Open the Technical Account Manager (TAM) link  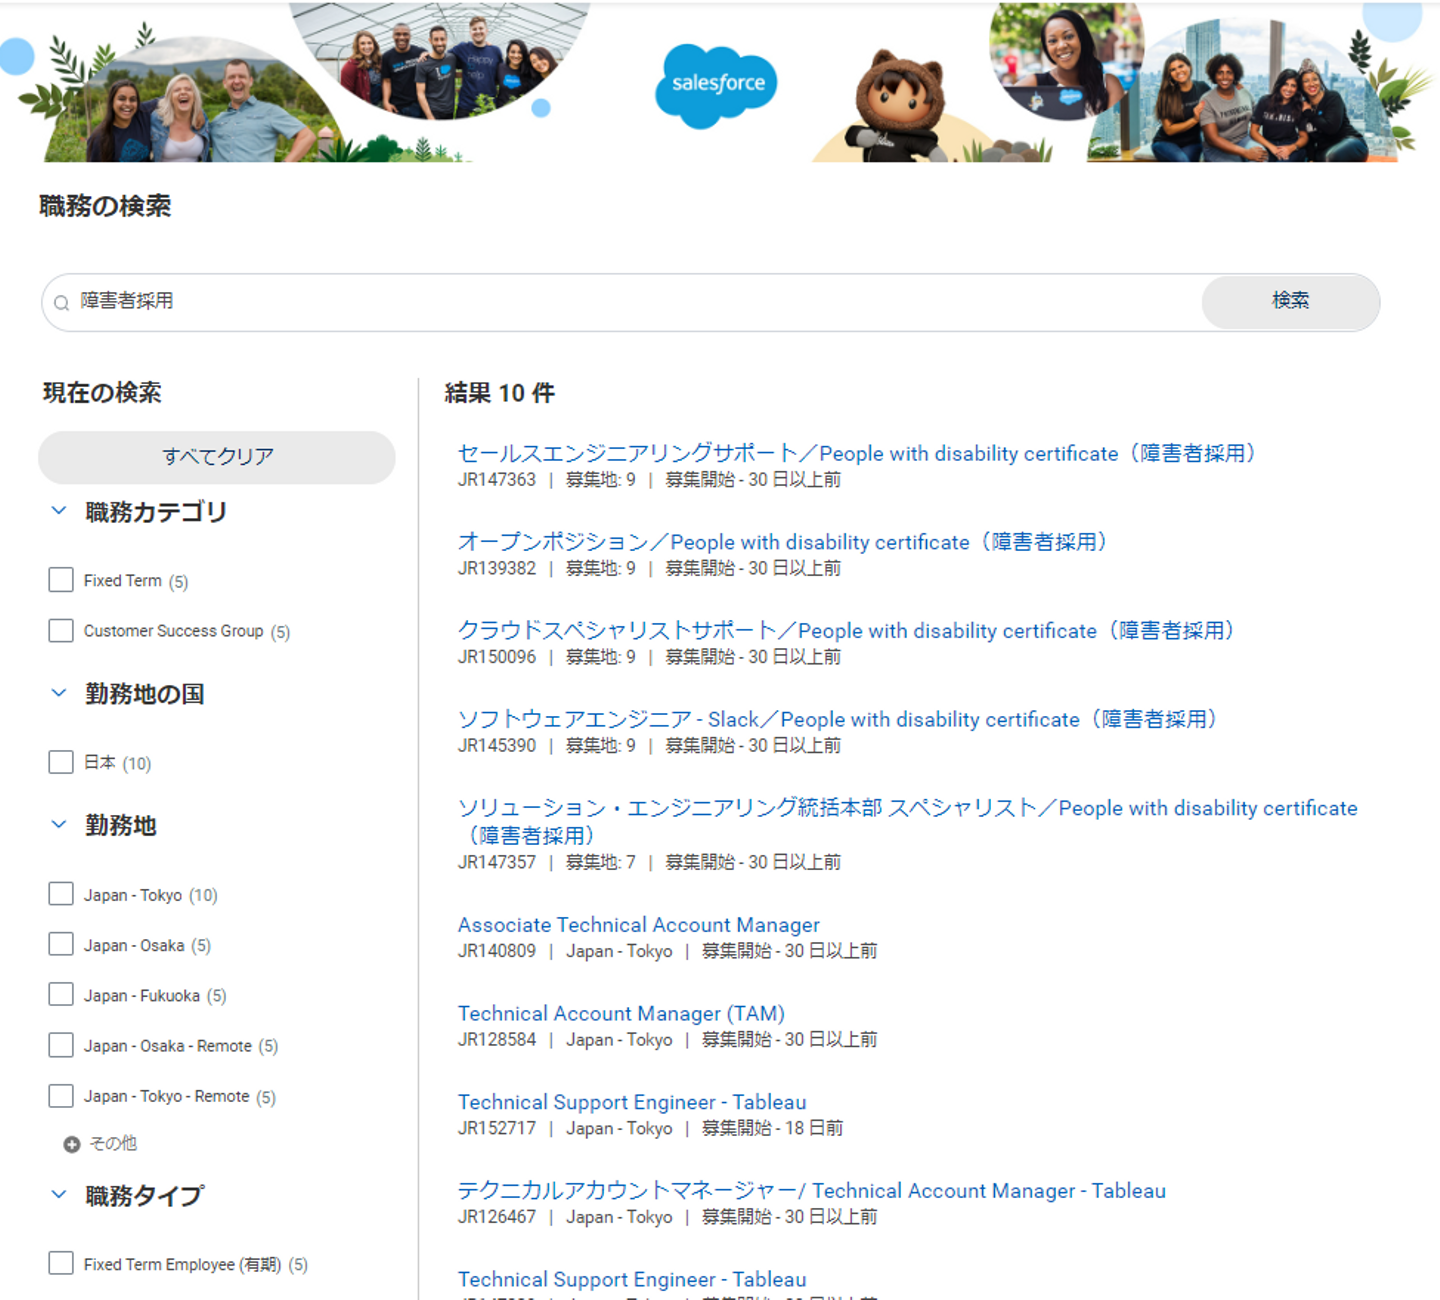621,1014
